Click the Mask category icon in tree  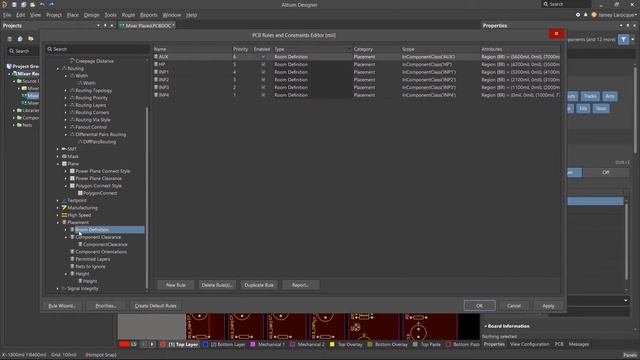64,156
